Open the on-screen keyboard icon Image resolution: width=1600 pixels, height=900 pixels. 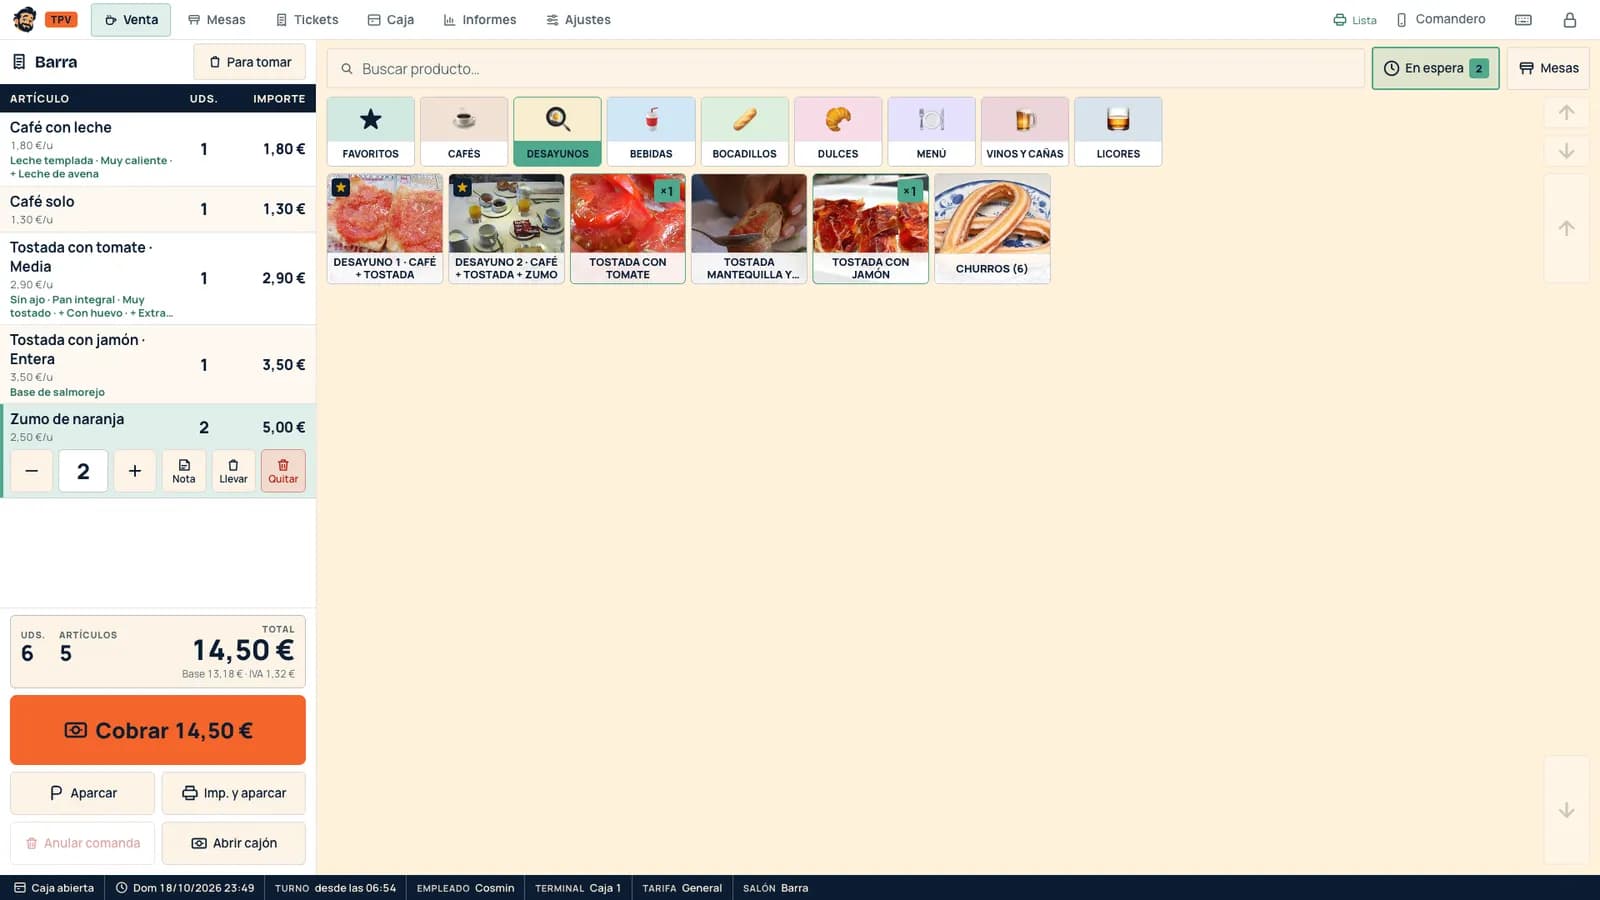click(1523, 20)
